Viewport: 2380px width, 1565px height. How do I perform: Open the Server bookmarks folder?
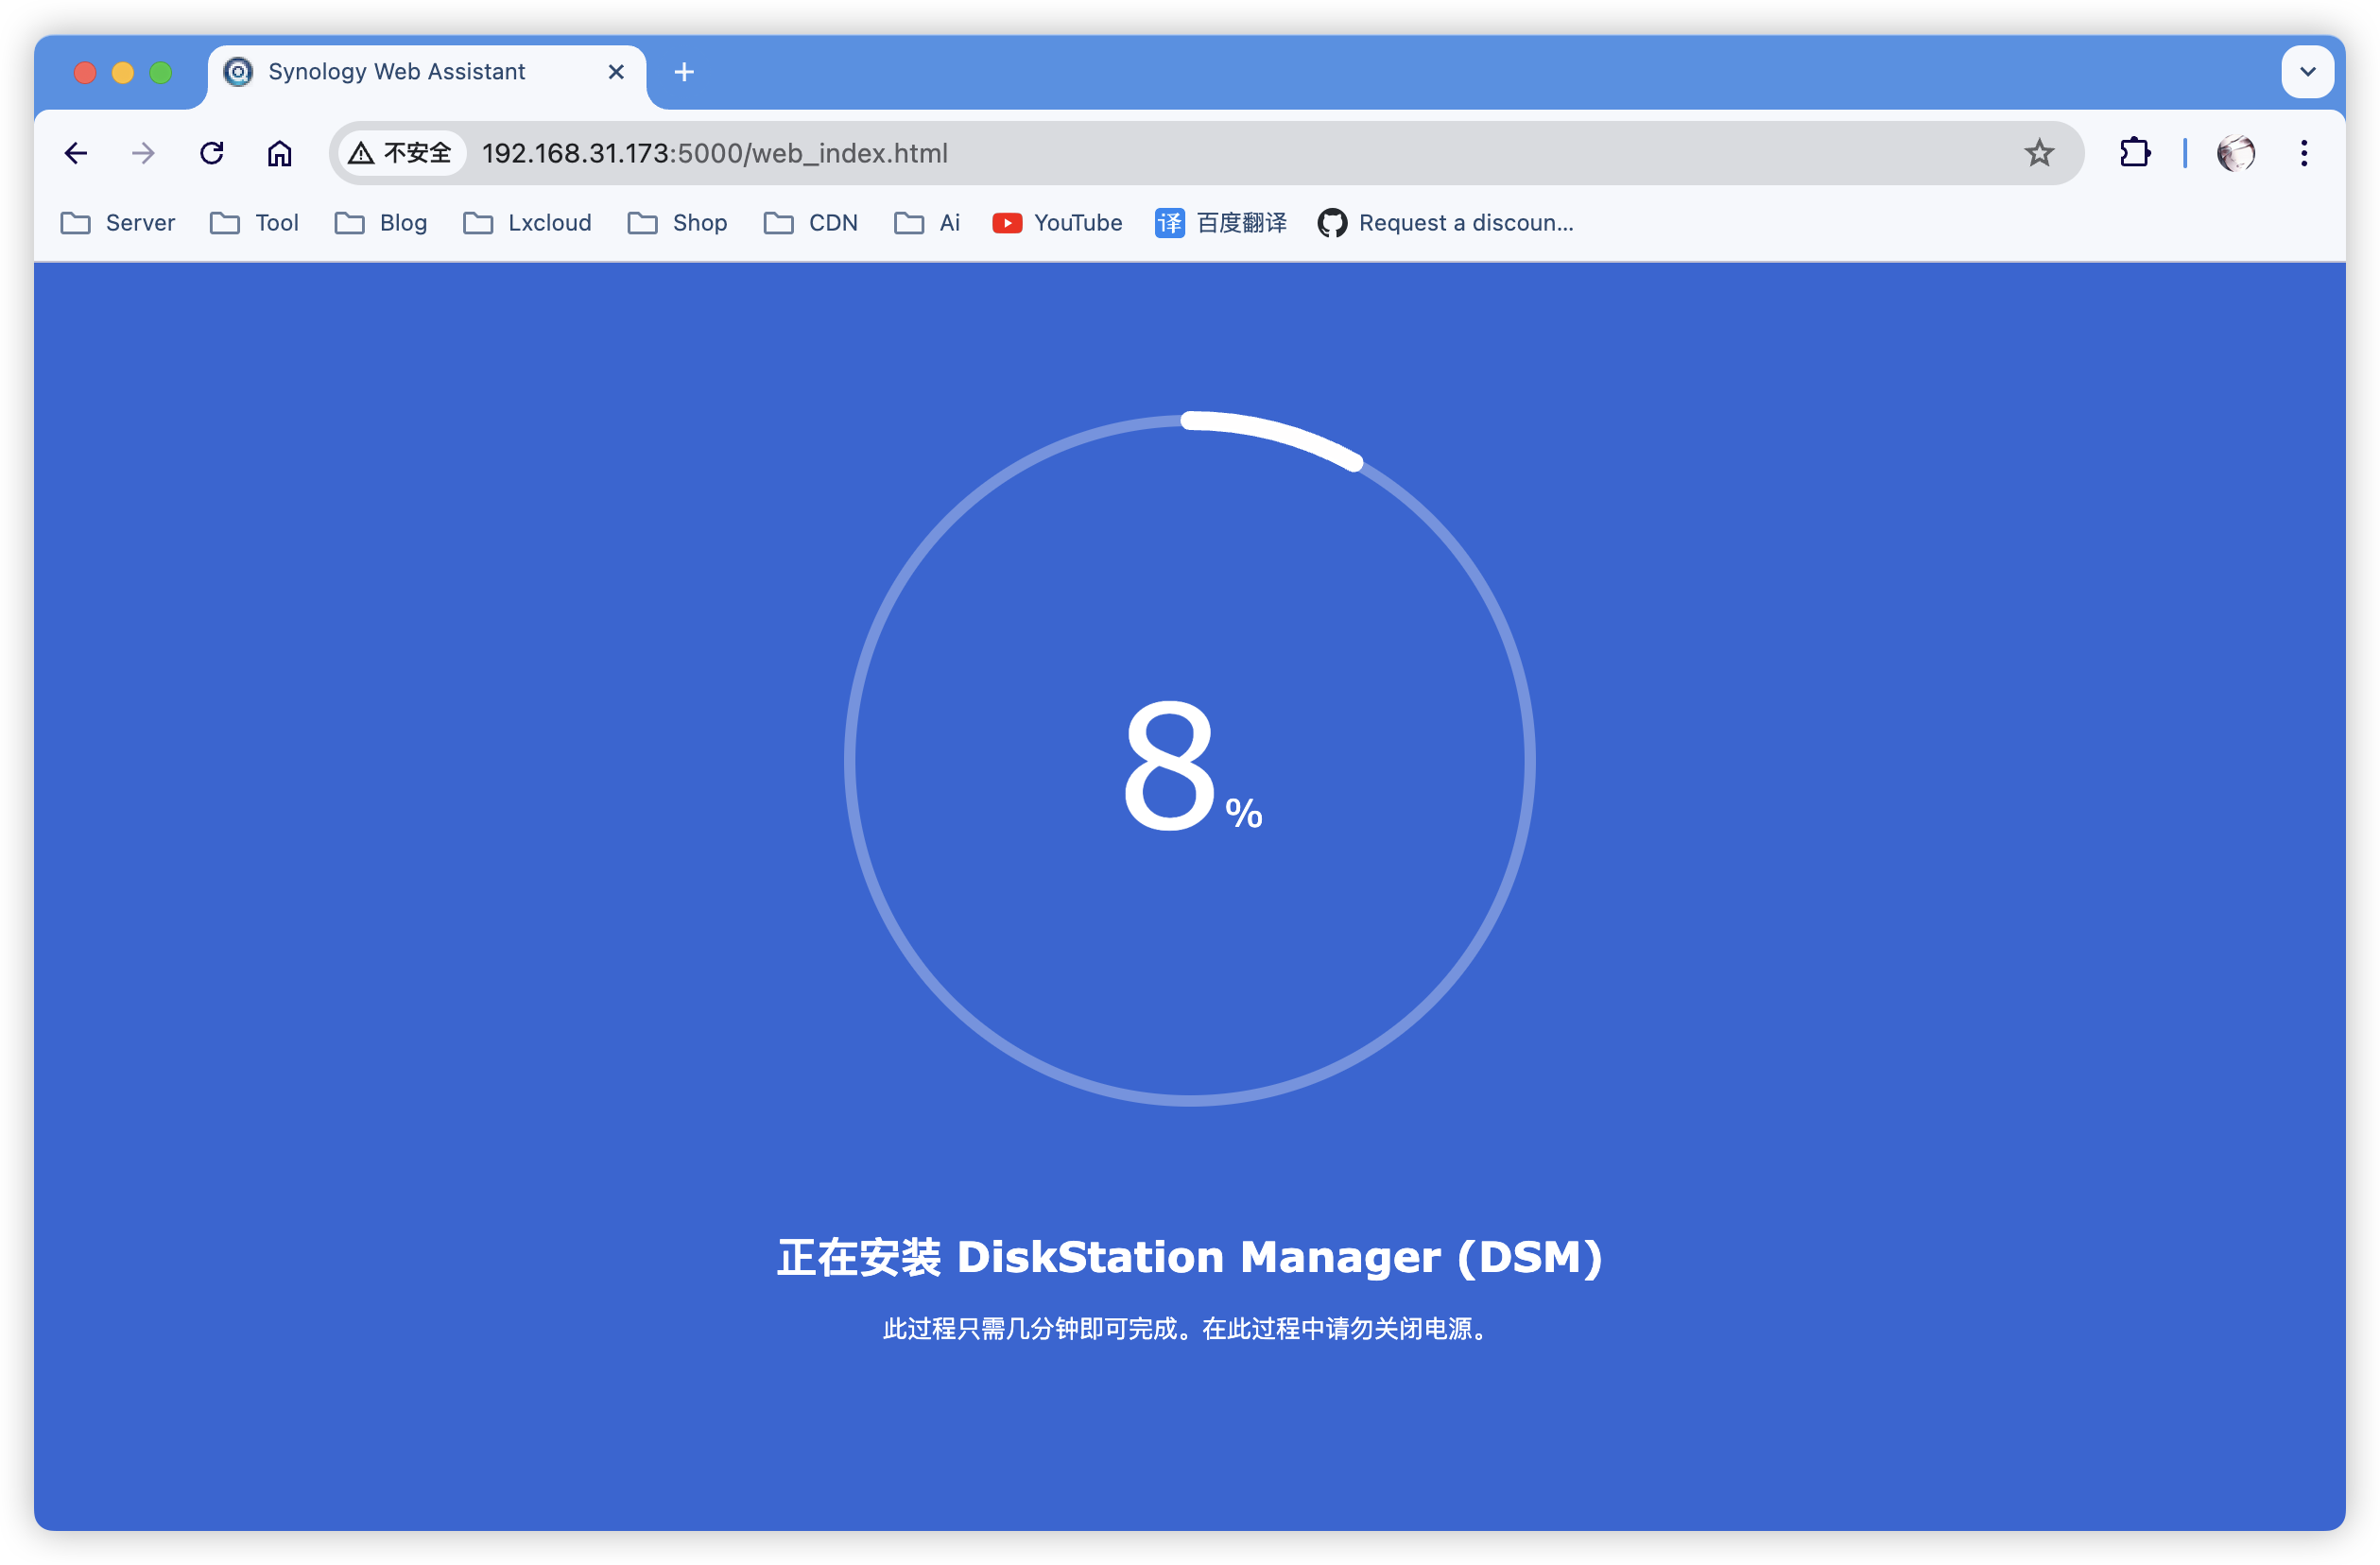(x=118, y=223)
